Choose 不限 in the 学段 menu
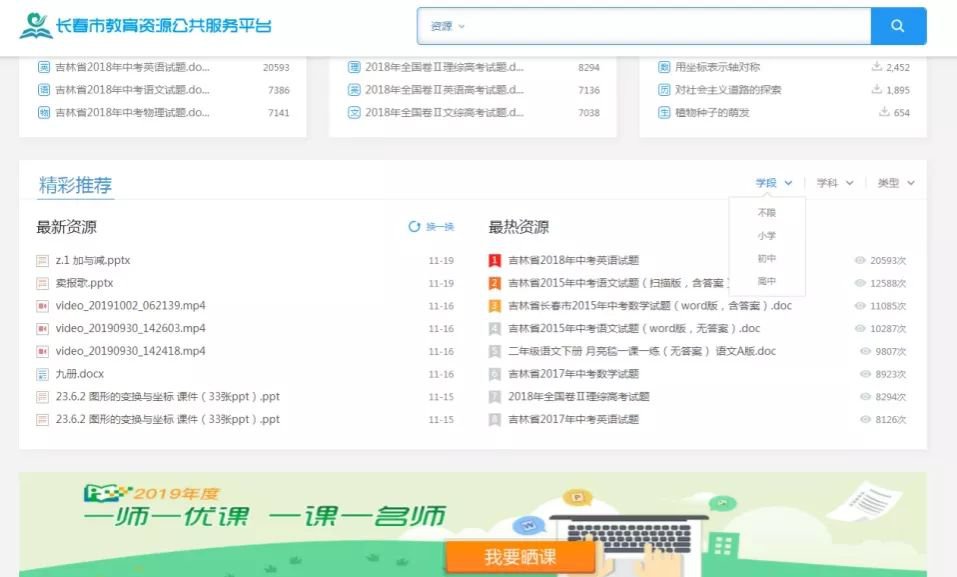This screenshot has height=577, width=957. pyautogui.click(x=766, y=213)
